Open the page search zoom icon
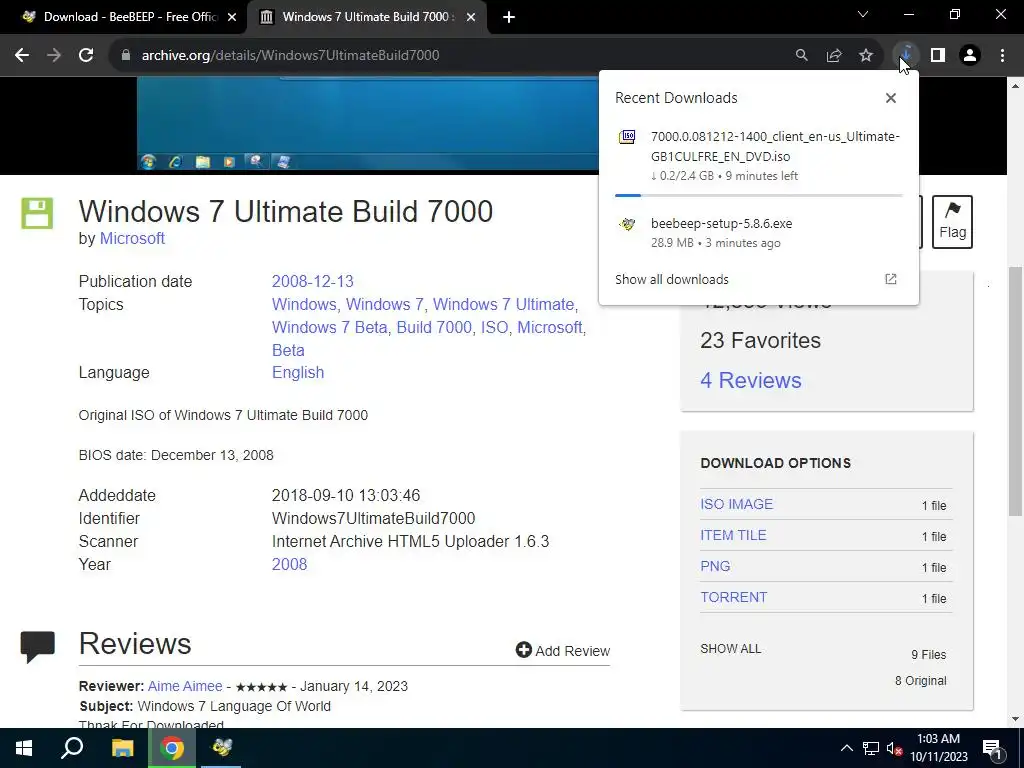 click(801, 56)
